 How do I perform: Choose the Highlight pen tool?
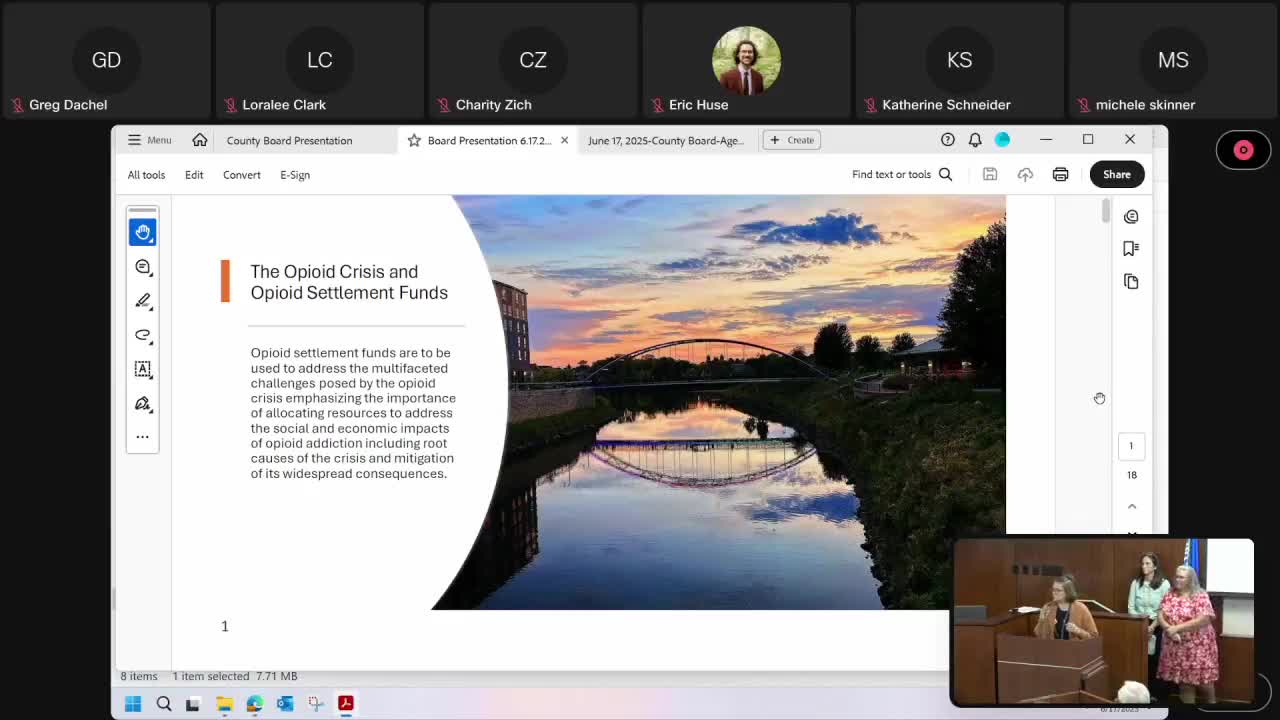[142, 301]
